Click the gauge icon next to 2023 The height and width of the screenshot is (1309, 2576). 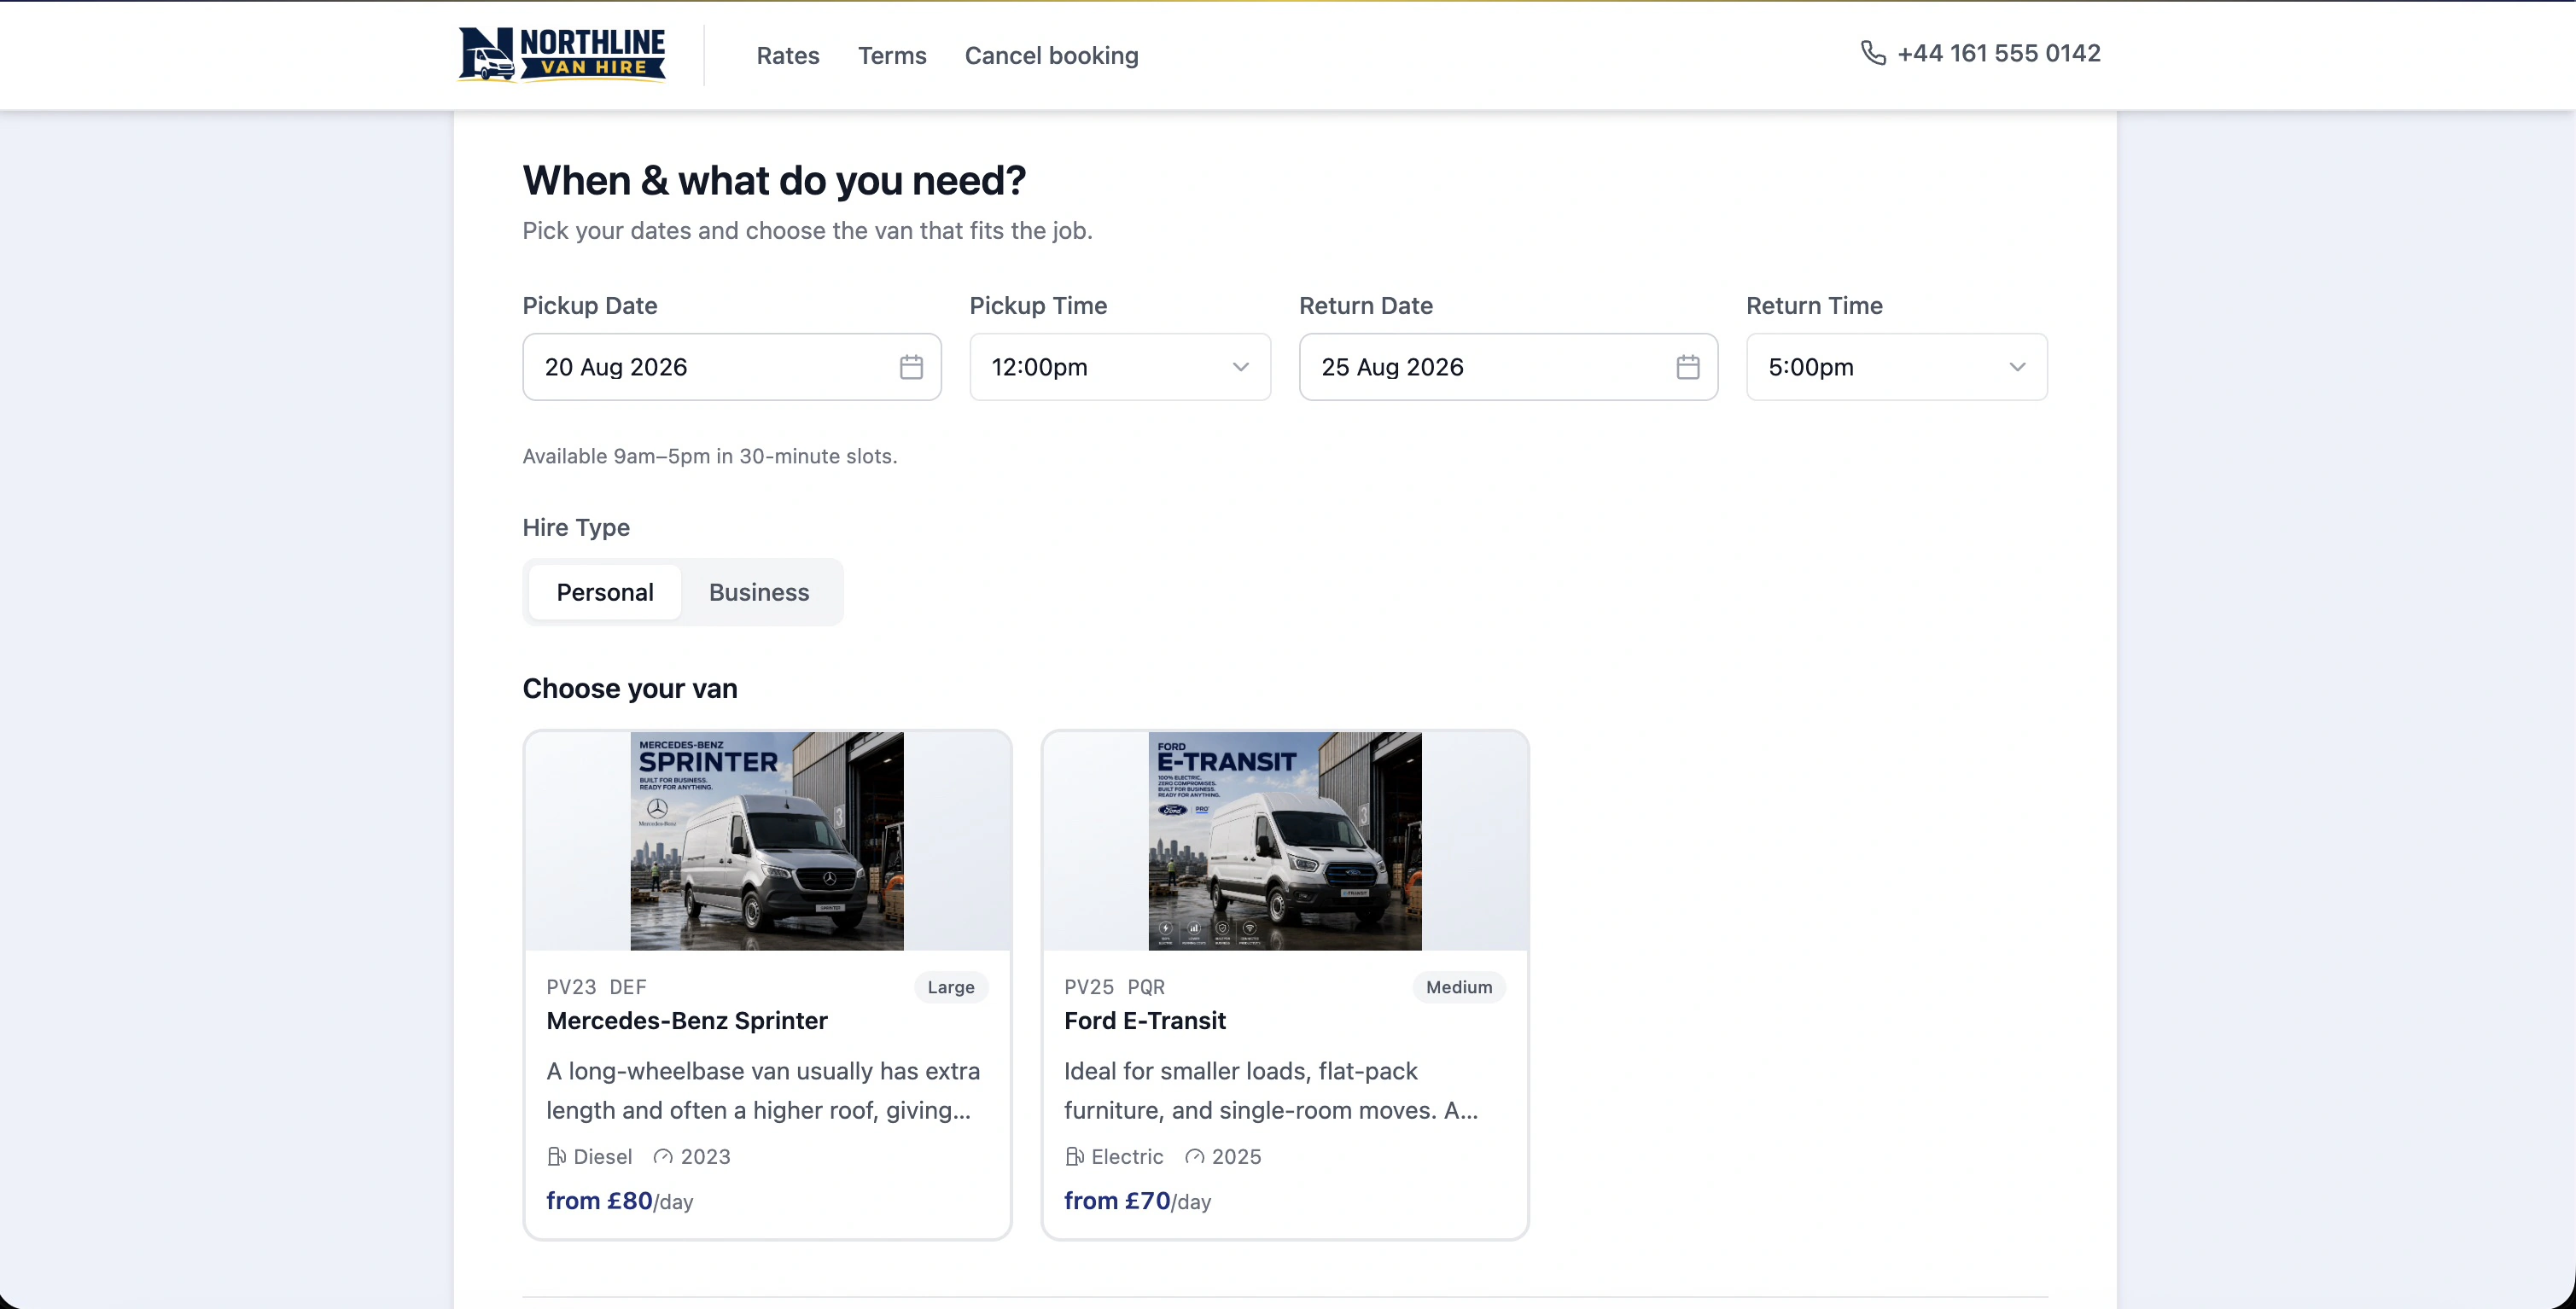[x=663, y=1157]
